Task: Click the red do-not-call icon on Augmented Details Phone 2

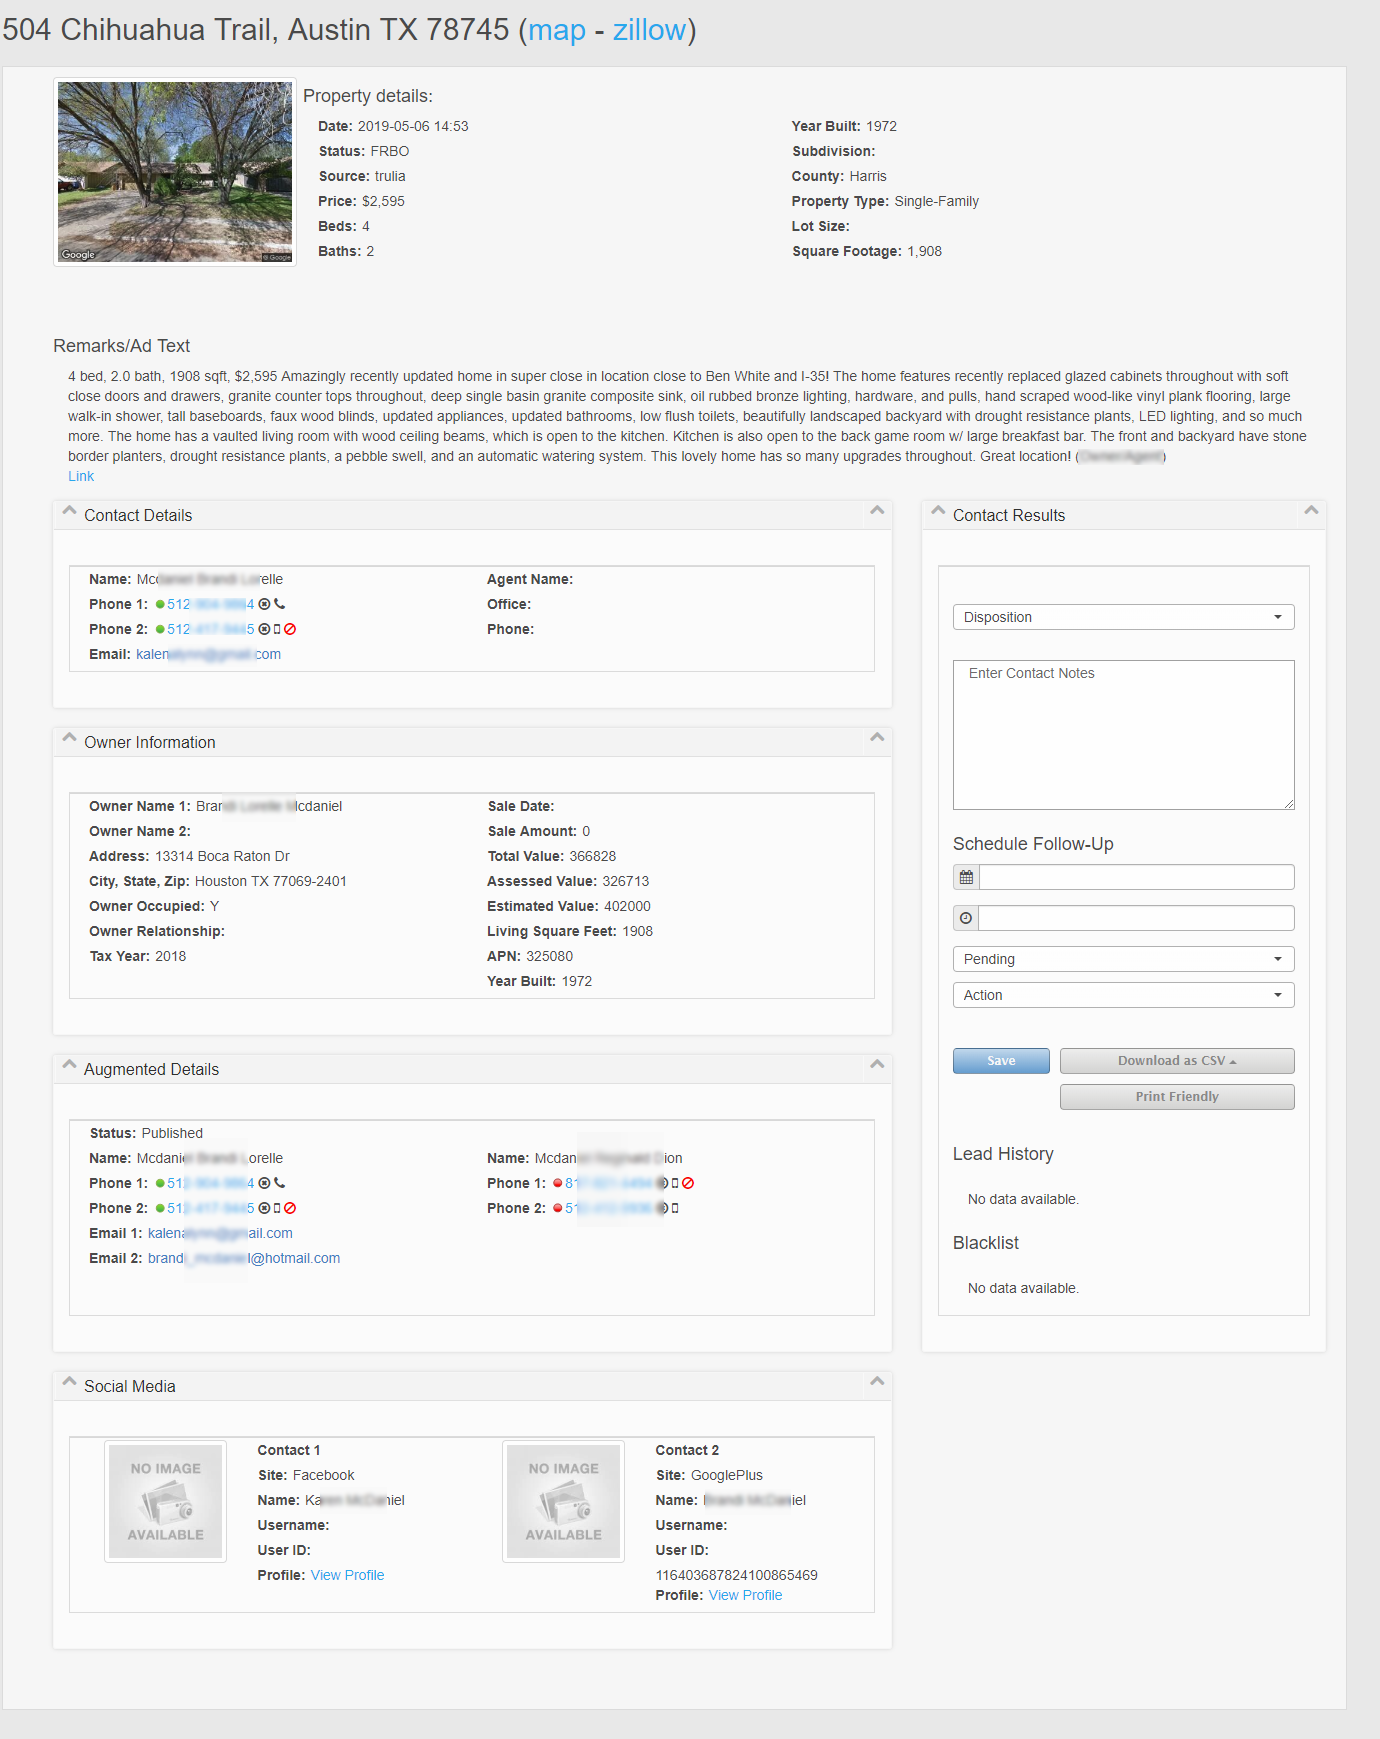Action: click(290, 1208)
